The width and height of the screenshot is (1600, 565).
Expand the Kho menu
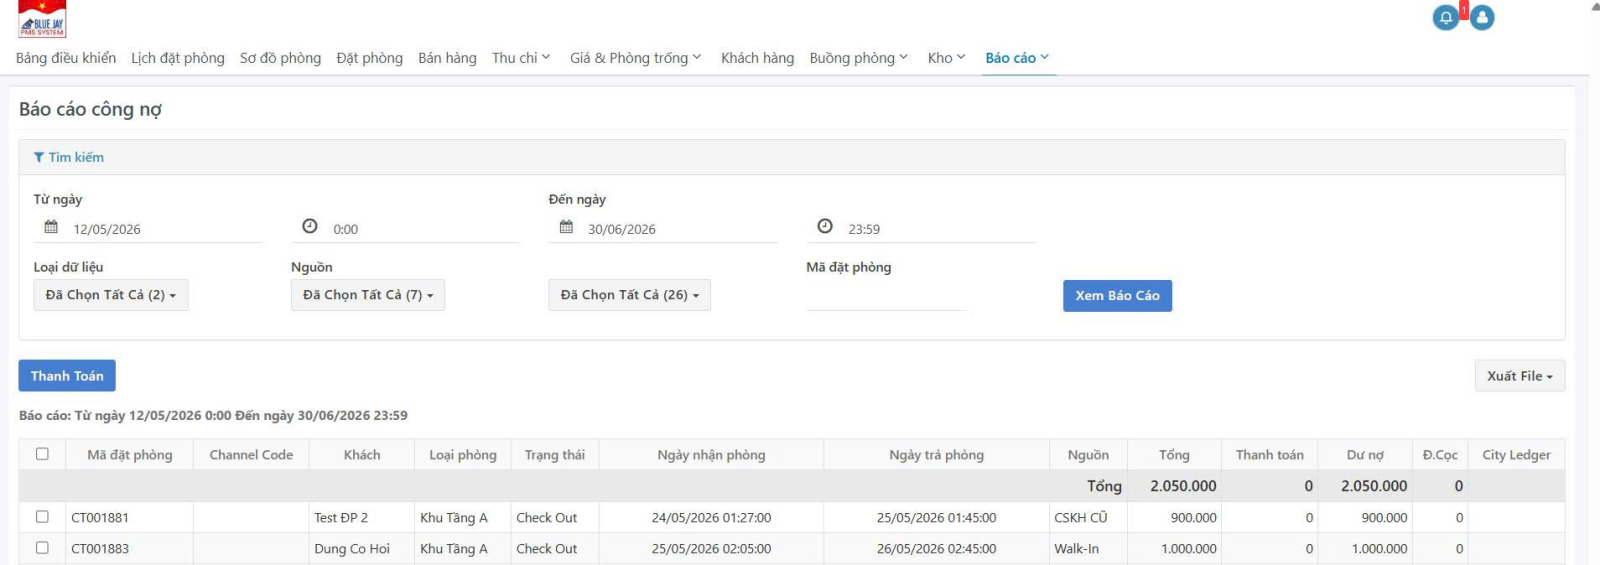pos(946,58)
